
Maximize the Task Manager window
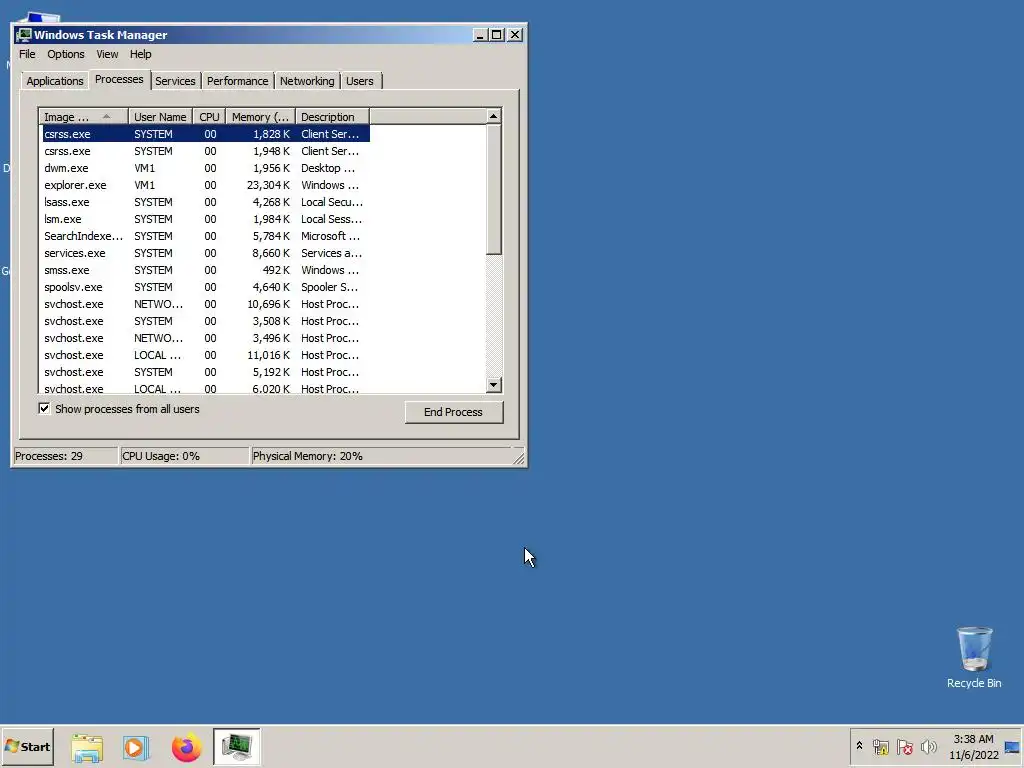497,35
